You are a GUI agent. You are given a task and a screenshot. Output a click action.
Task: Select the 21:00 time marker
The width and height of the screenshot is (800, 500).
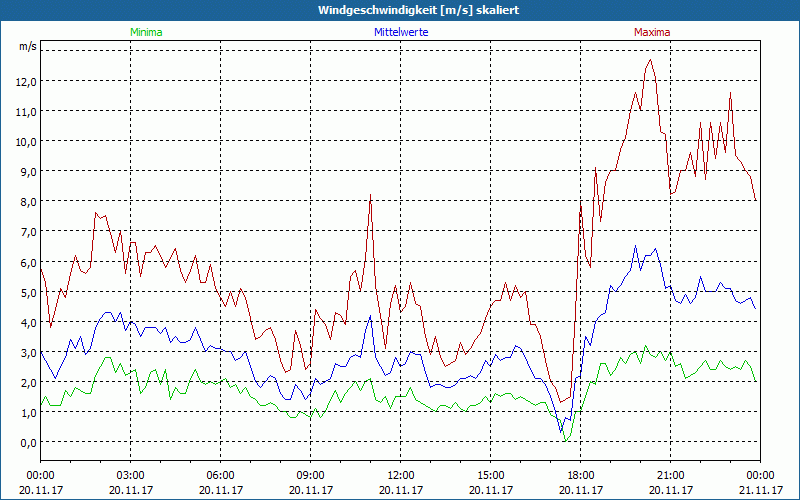point(670,475)
